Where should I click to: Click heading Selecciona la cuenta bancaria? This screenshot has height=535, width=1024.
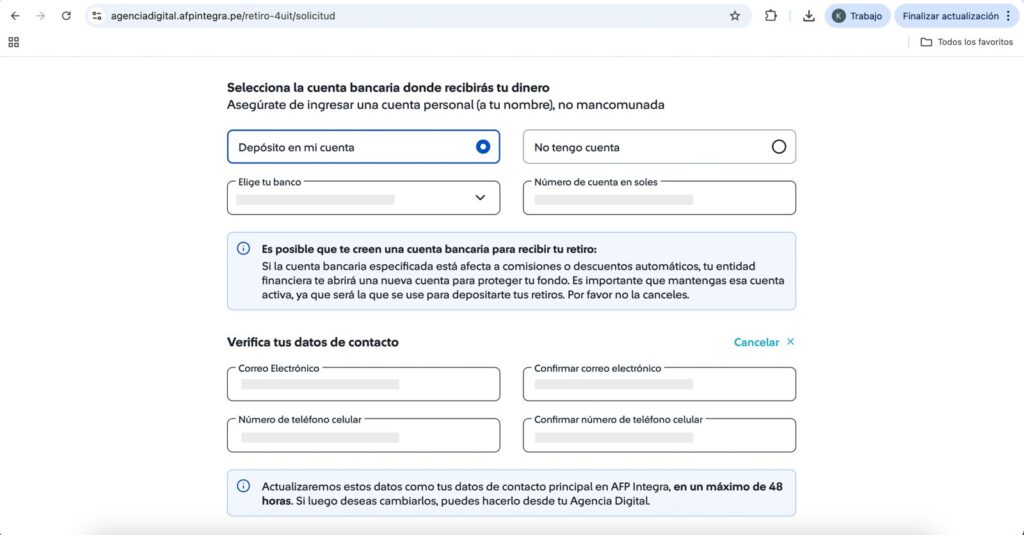pos(388,88)
